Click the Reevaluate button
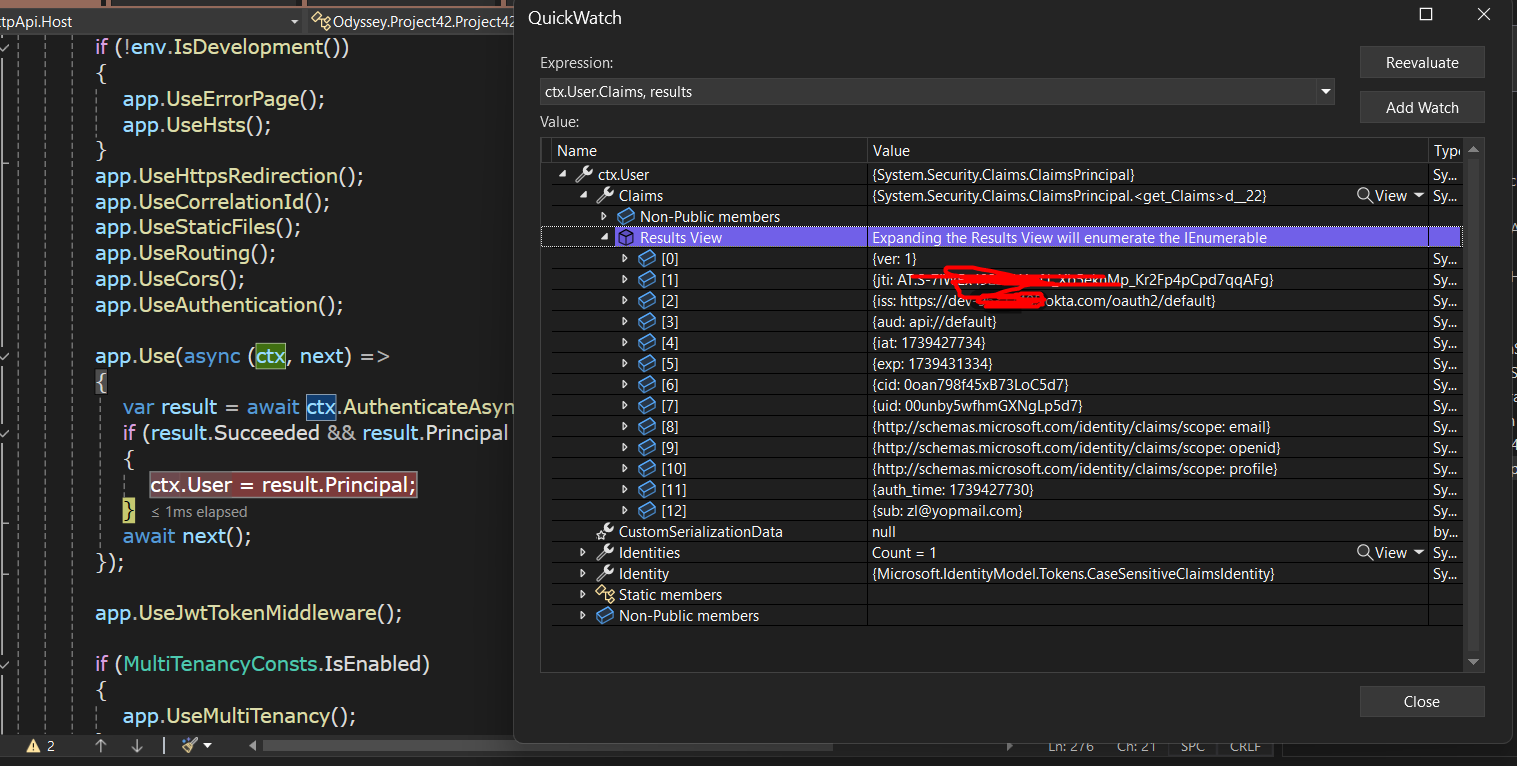This screenshot has width=1517, height=766. (x=1421, y=62)
